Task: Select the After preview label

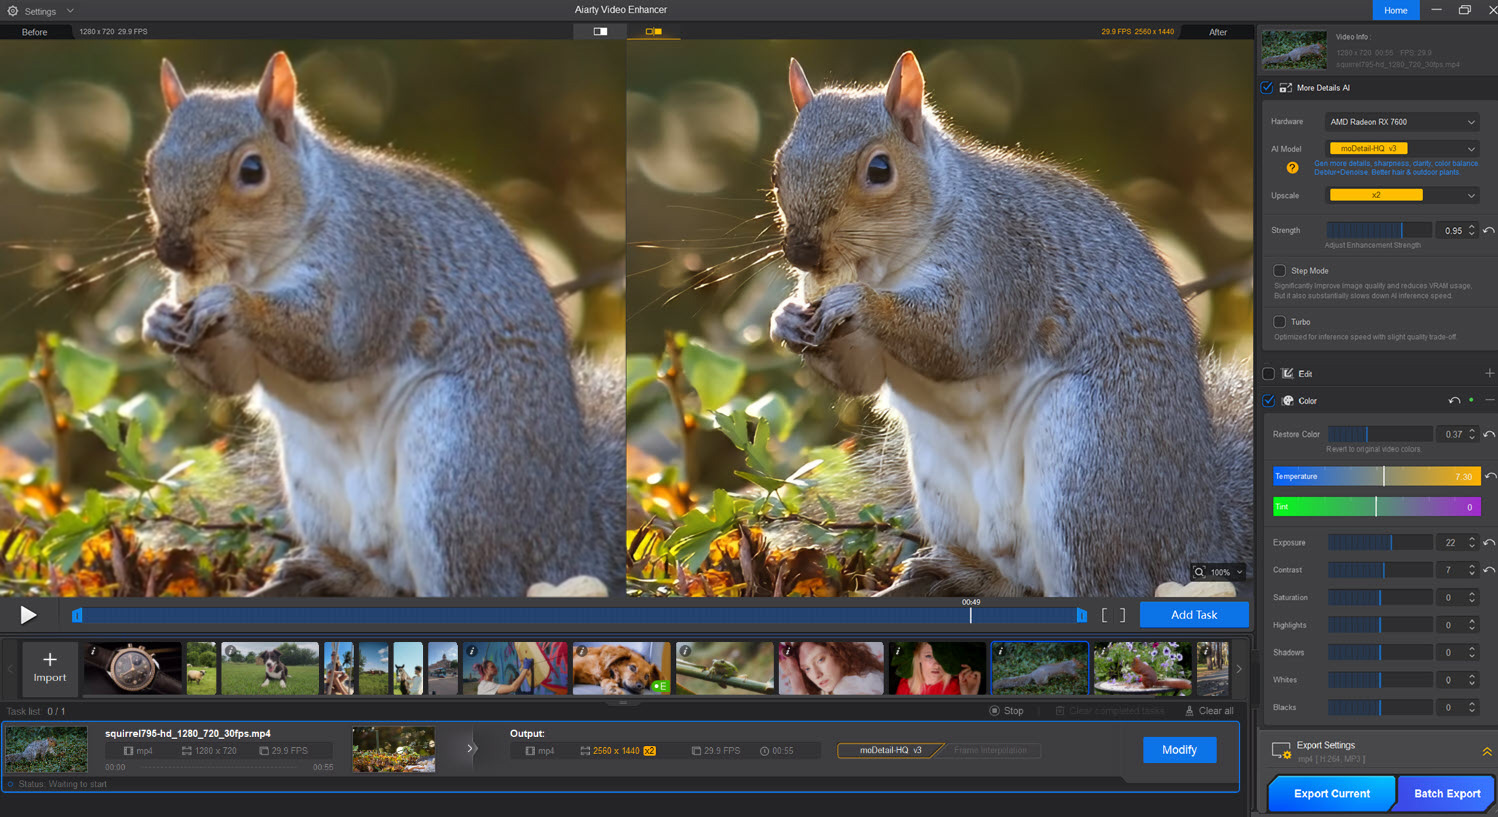Action: coord(1217,32)
